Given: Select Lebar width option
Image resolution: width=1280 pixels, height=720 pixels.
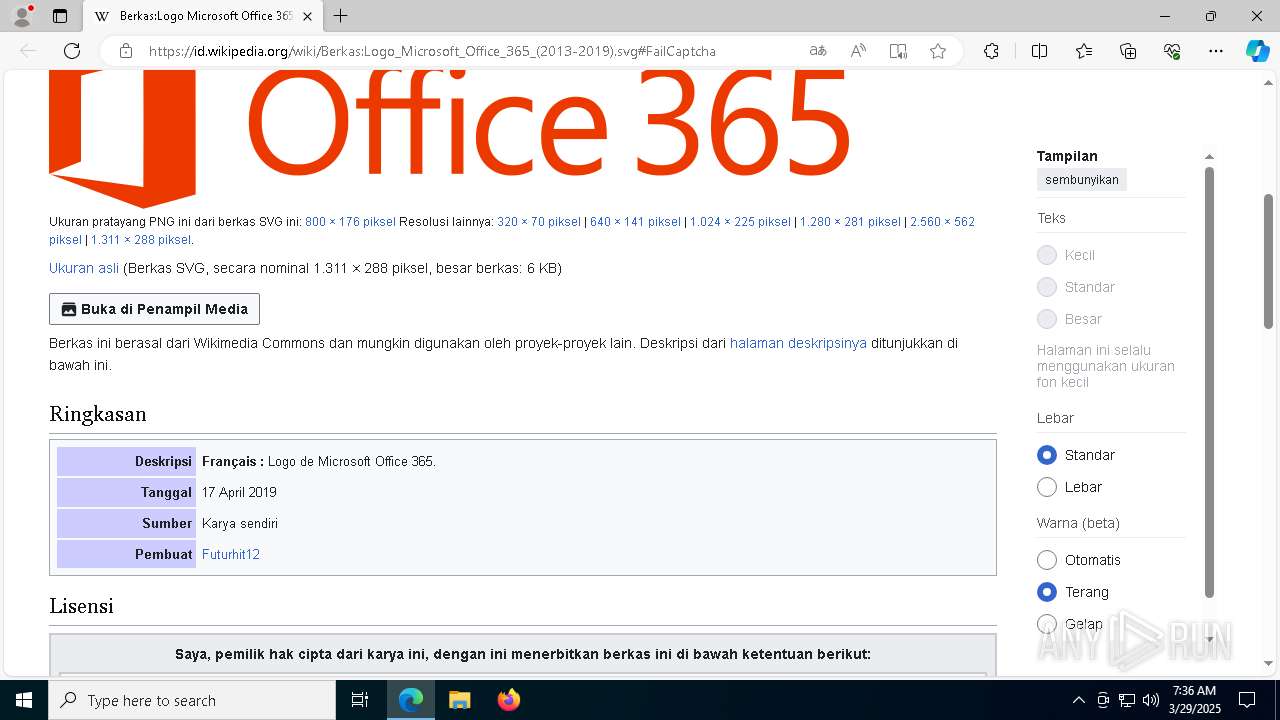Looking at the screenshot, I should pos(1047,487).
